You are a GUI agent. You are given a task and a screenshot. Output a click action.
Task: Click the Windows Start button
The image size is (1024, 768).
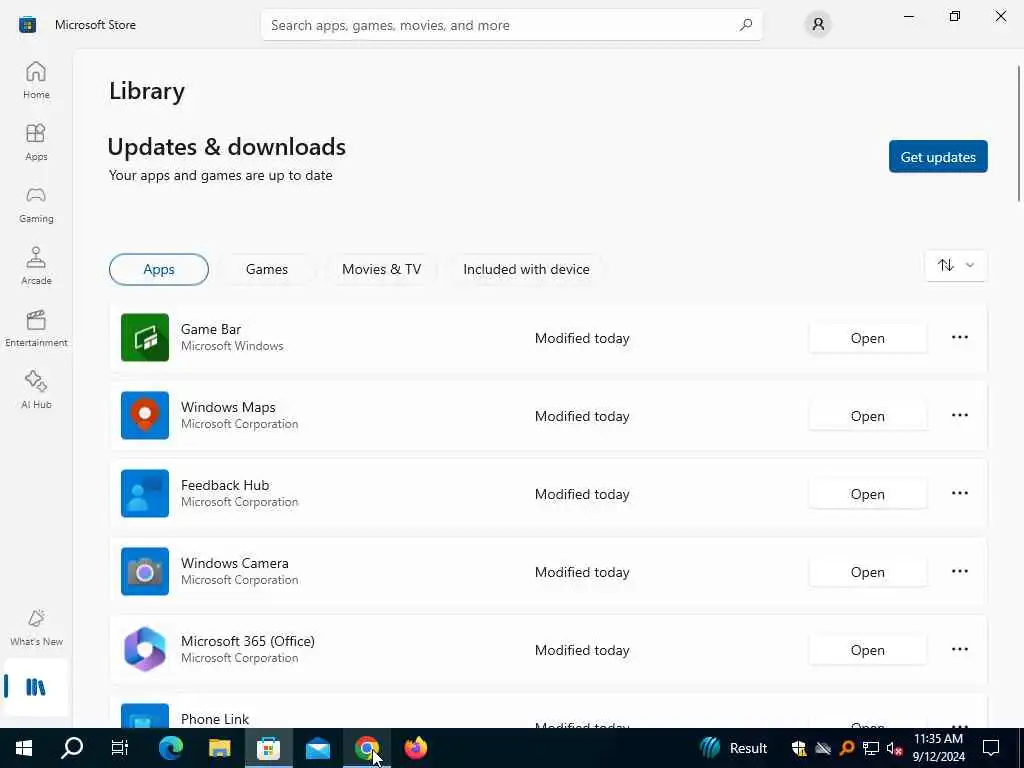click(24, 748)
